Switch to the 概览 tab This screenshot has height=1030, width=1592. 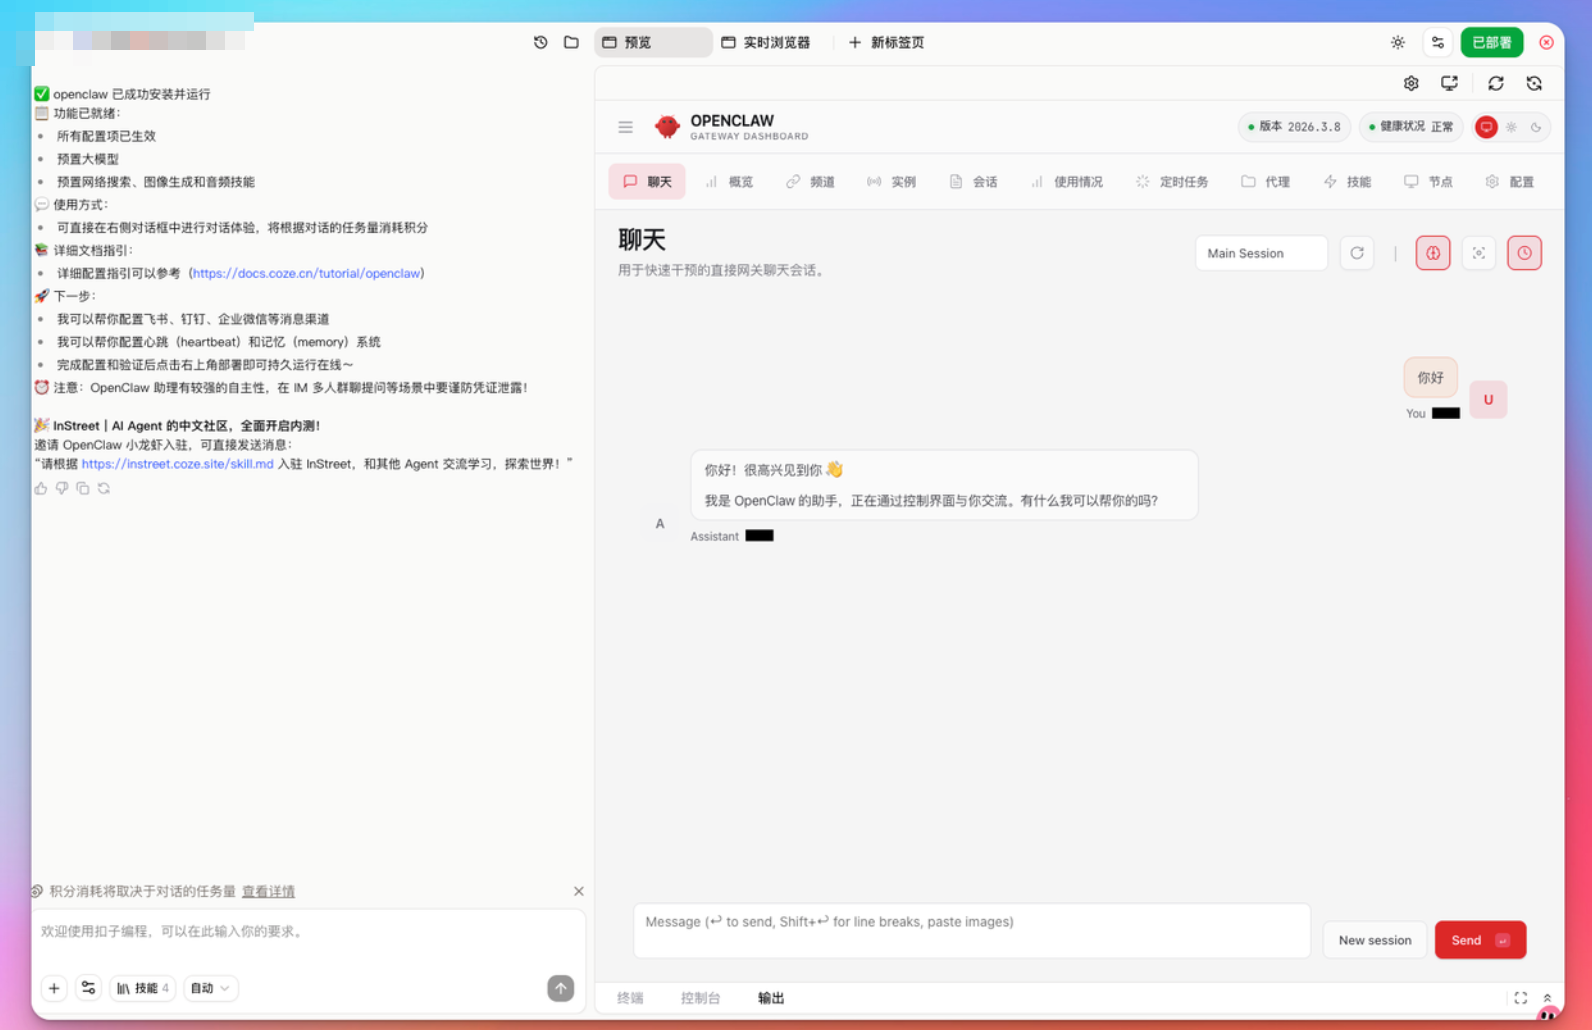click(729, 181)
